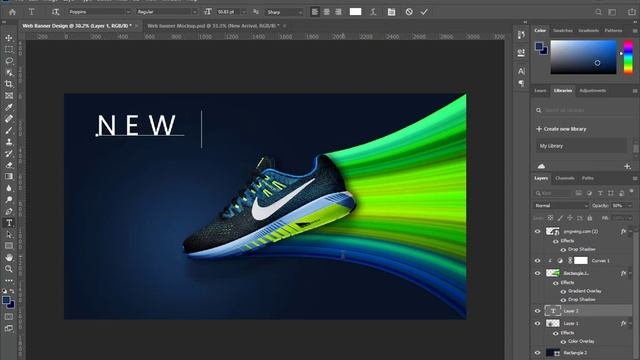
Task: Select the Clone Stamp tool
Action: click(9, 142)
